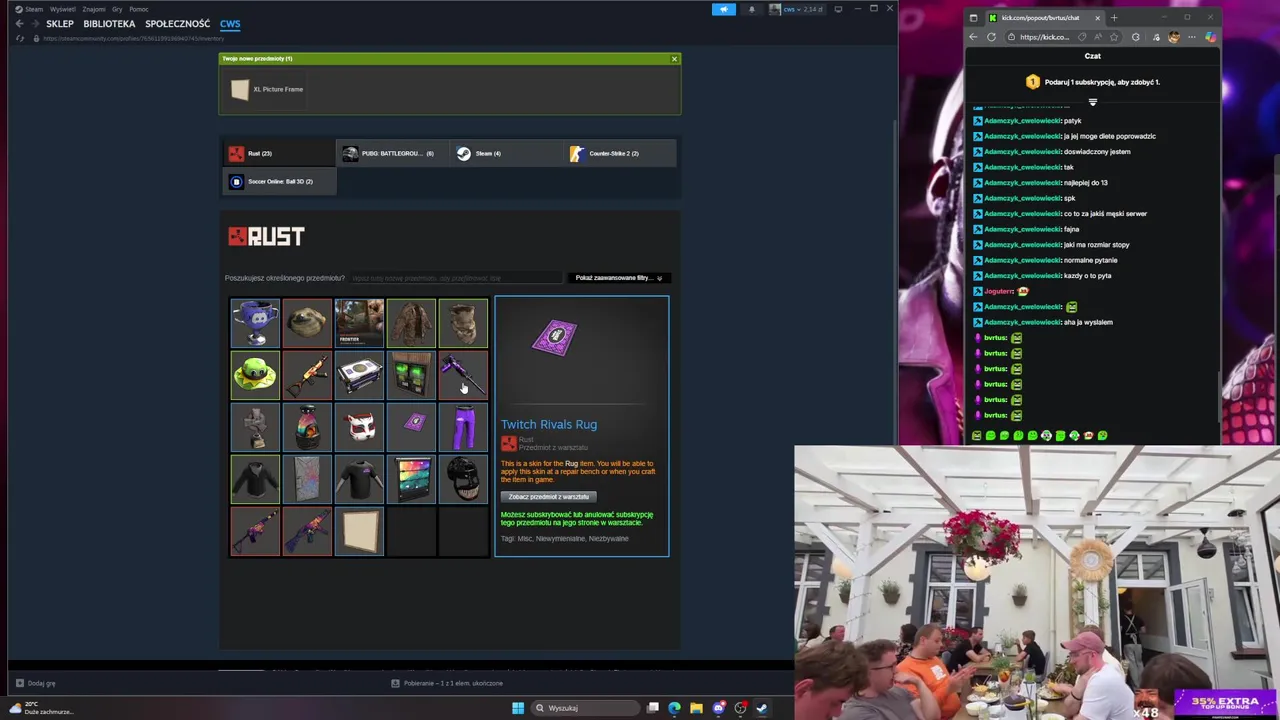
Task: Click the Twitch Rivals Rug title link
Action: pos(549,424)
